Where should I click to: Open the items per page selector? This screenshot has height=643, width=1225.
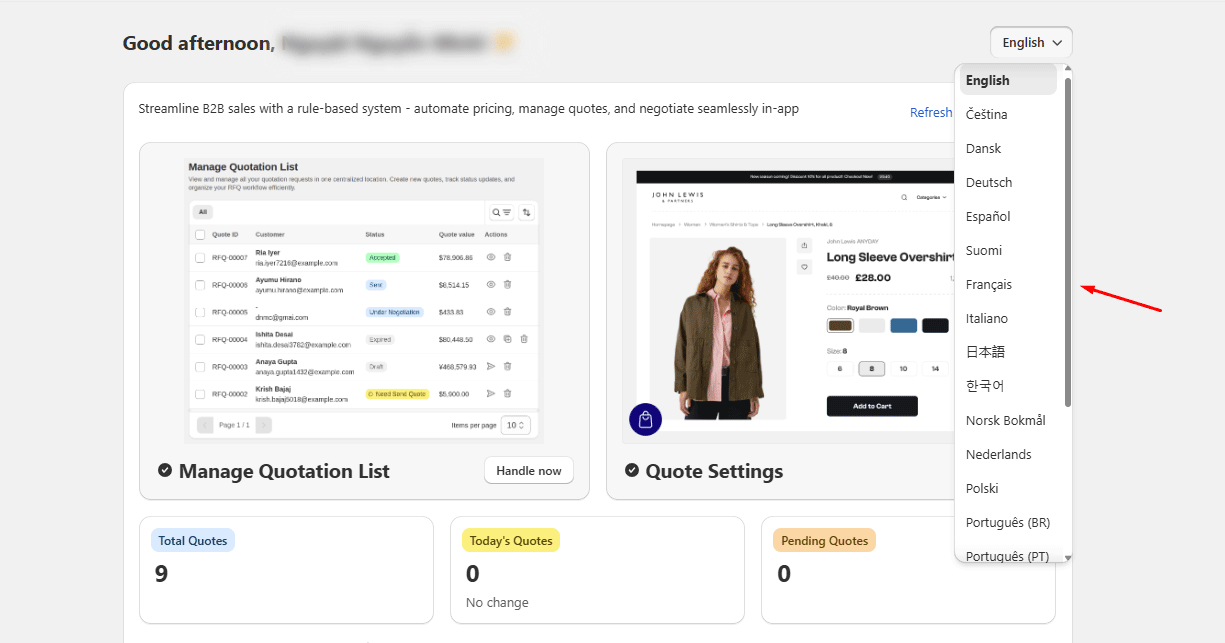tap(515, 424)
